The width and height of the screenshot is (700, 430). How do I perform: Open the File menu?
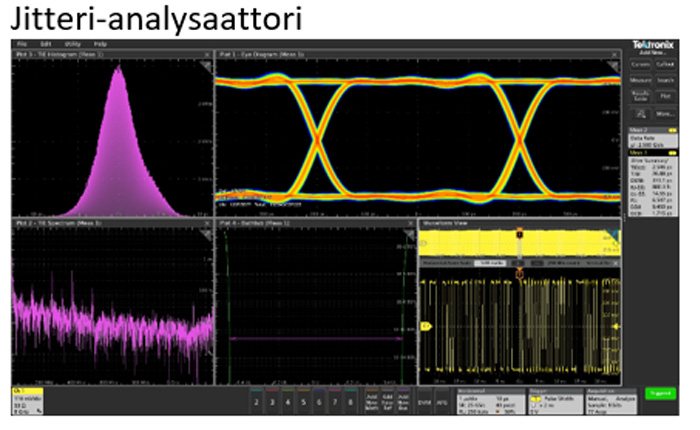point(21,45)
